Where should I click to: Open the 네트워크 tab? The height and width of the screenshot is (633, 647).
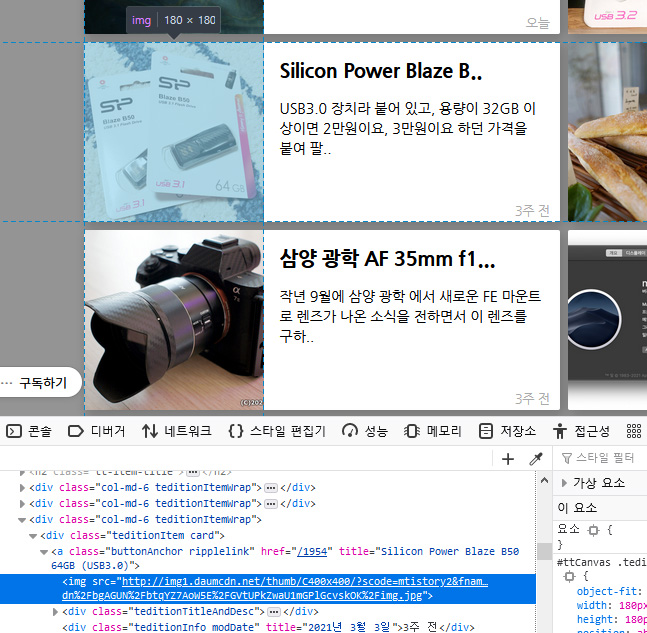(177, 431)
